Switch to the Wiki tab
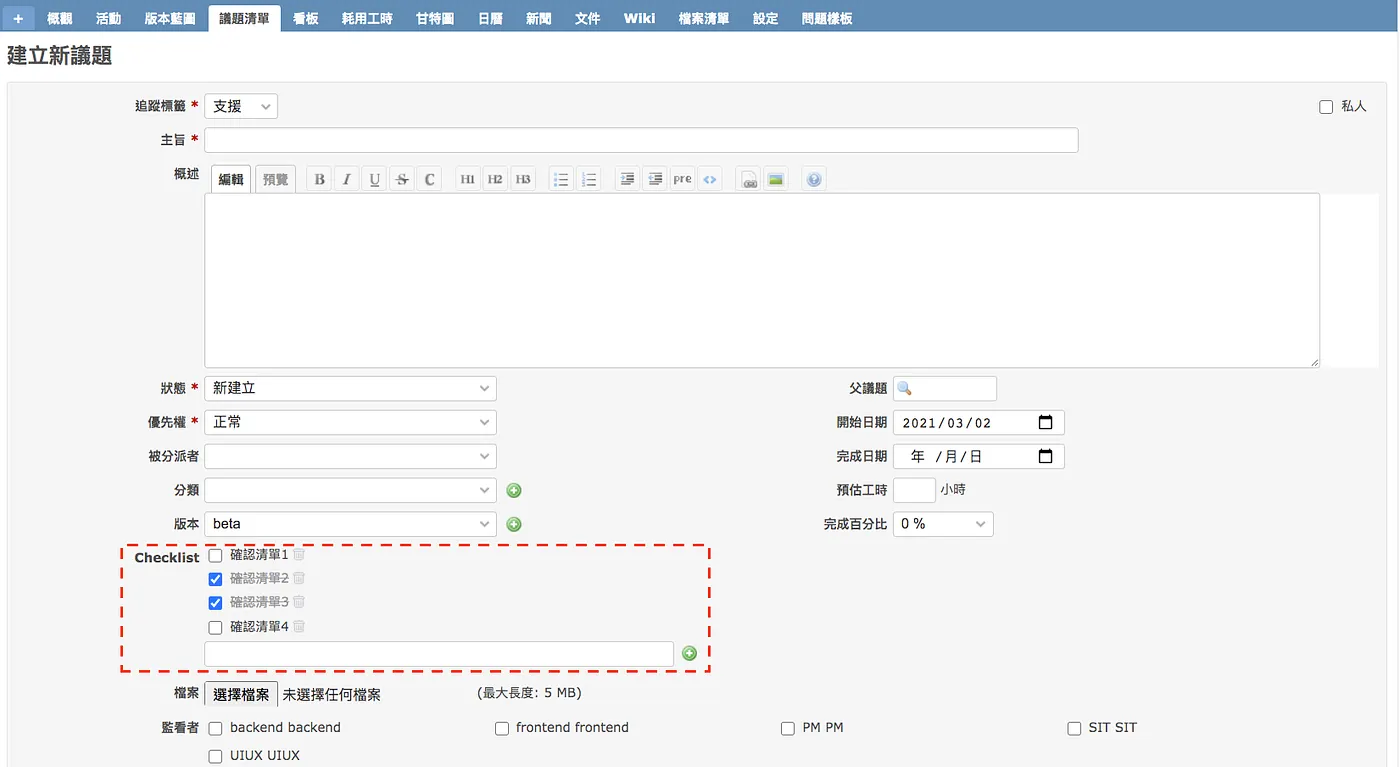The height and width of the screenshot is (767, 1400). (639, 18)
